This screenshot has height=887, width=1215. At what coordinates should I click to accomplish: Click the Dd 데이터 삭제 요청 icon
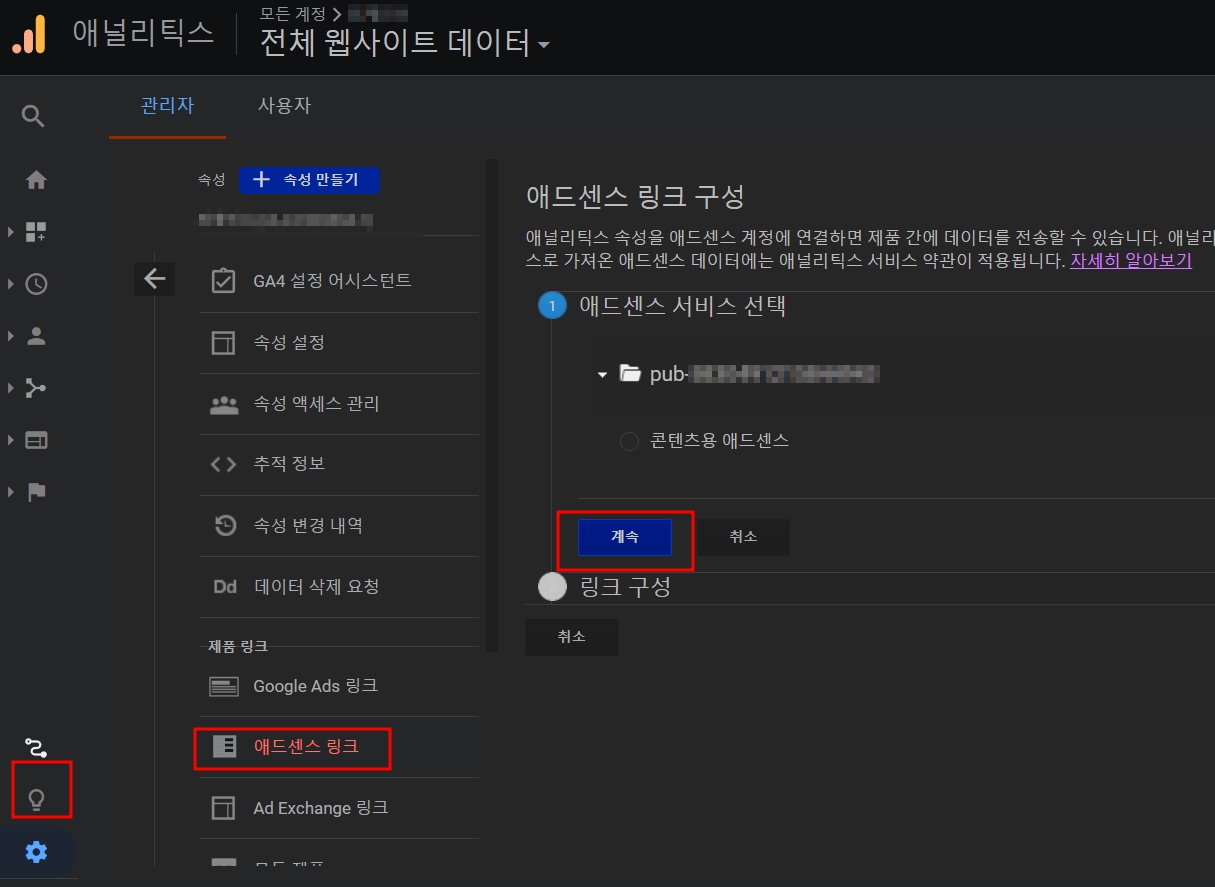click(225, 587)
